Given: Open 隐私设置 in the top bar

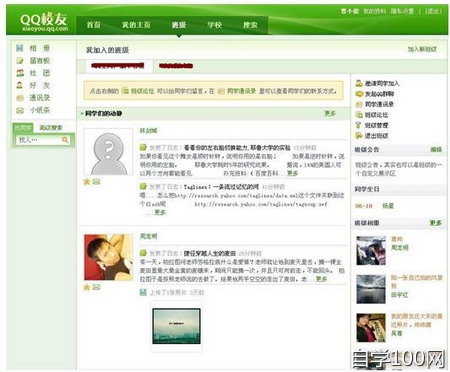Looking at the screenshot, I should click(x=402, y=11).
